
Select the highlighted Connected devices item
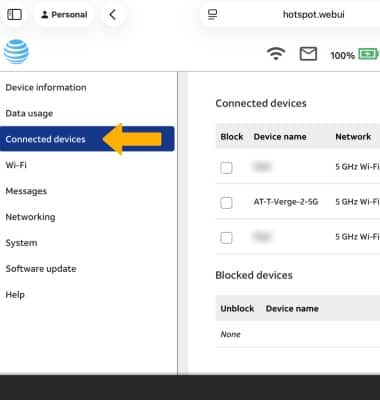tap(87, 139)
